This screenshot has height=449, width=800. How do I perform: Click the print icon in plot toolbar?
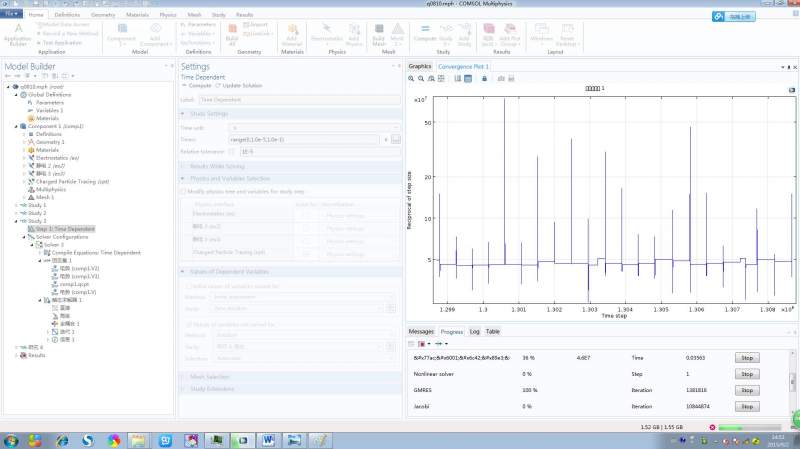(x=511, y=78)
